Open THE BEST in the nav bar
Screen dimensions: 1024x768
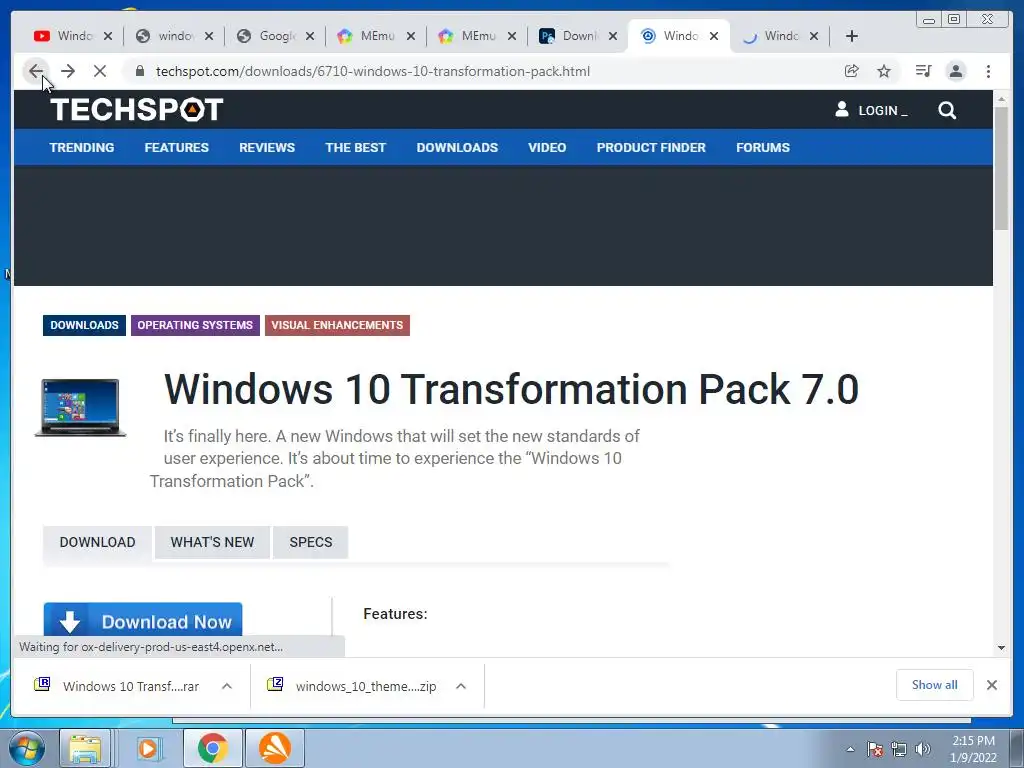(355, 148)
